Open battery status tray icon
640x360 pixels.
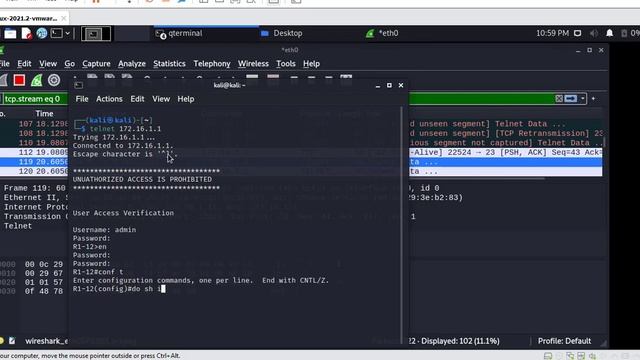click(624, 33)
